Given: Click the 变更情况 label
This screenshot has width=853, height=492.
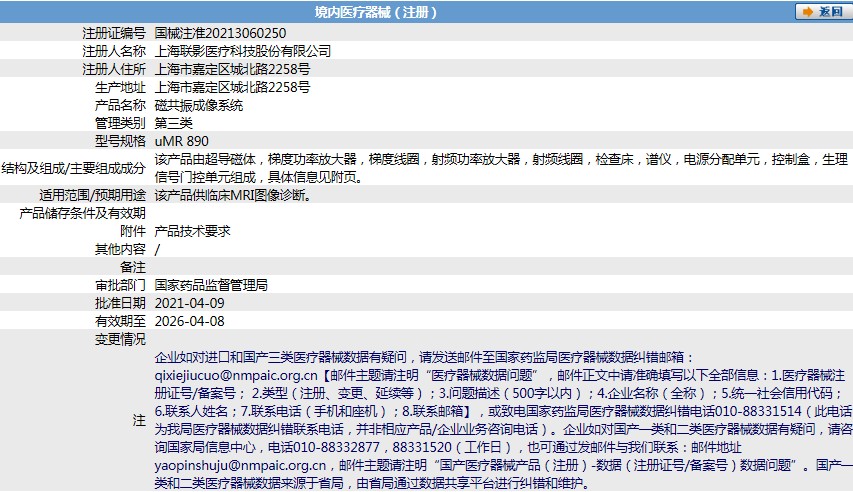Looking at the screenshot, I should (x=120, y=339).
